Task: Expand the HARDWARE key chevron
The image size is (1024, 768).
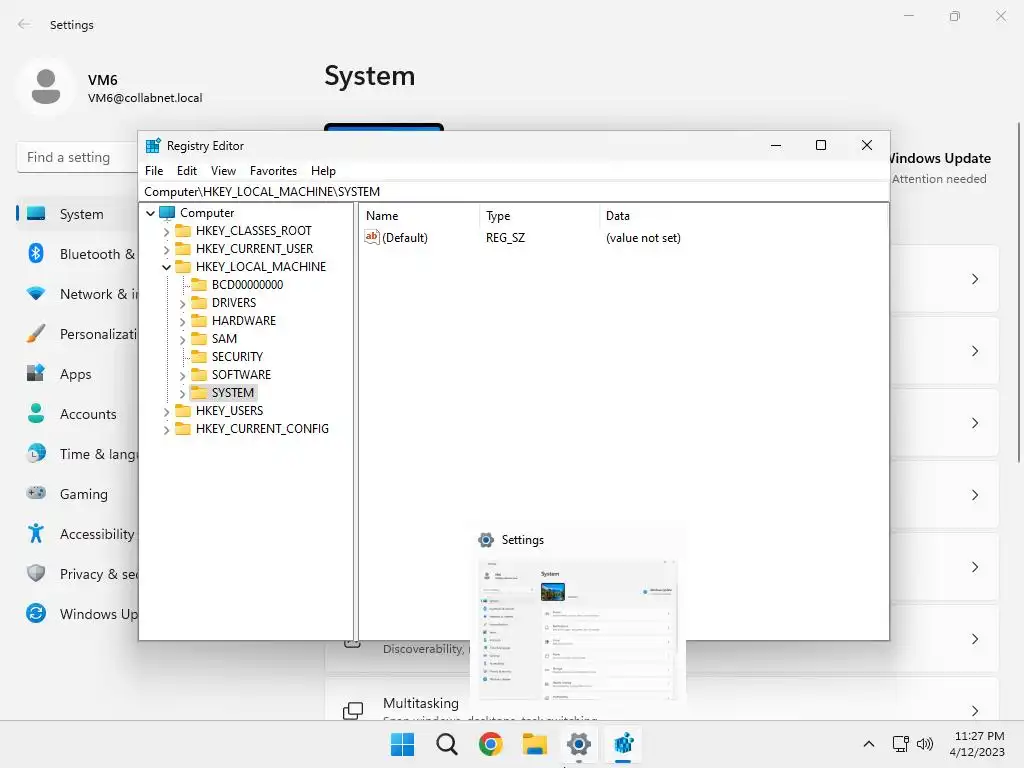Action: click(x=182, y=321)
